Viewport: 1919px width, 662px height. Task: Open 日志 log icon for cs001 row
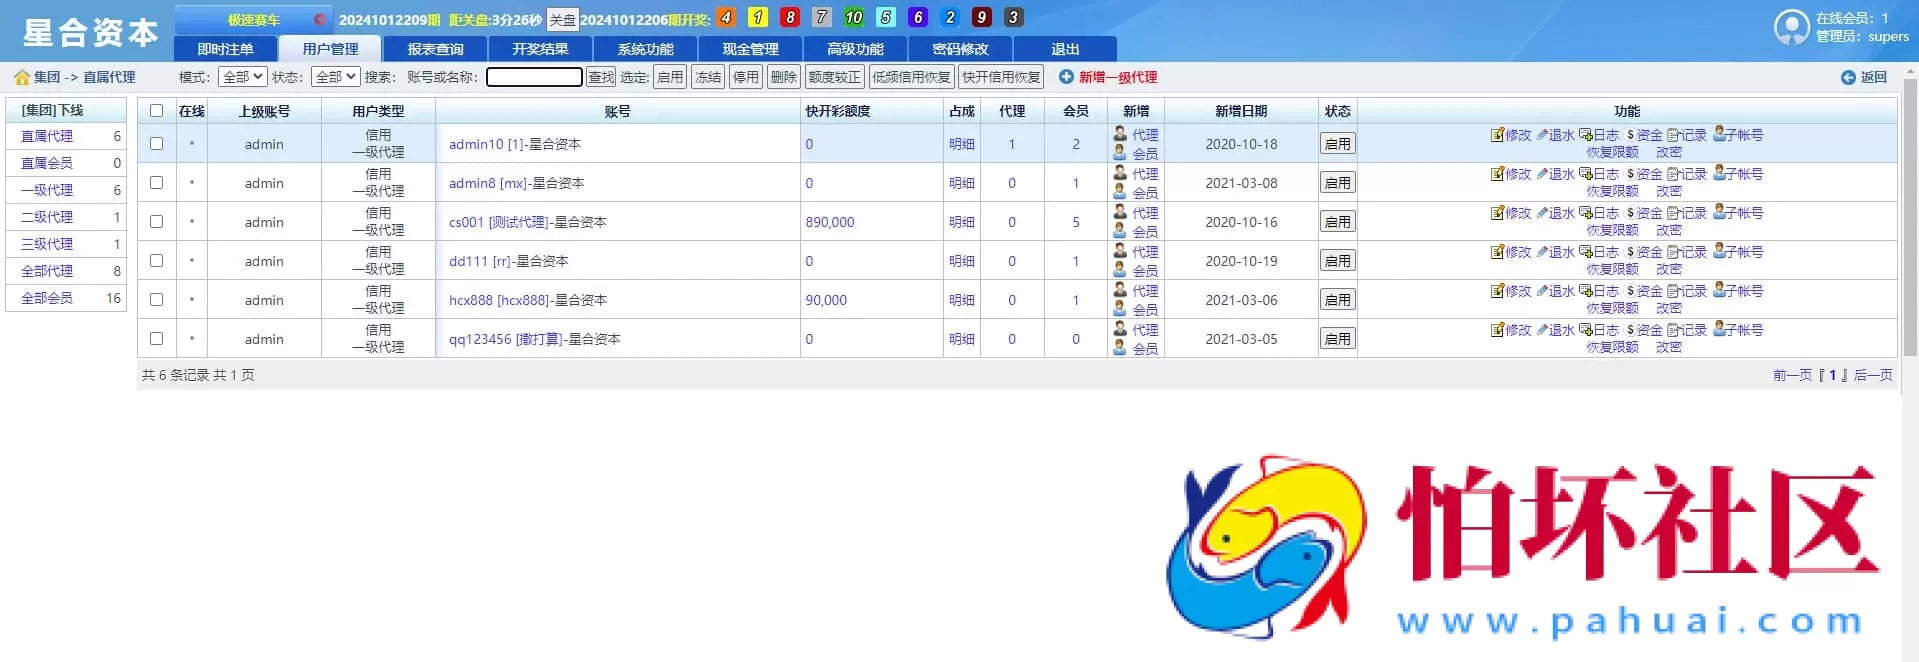click(x=1585, y=213)
